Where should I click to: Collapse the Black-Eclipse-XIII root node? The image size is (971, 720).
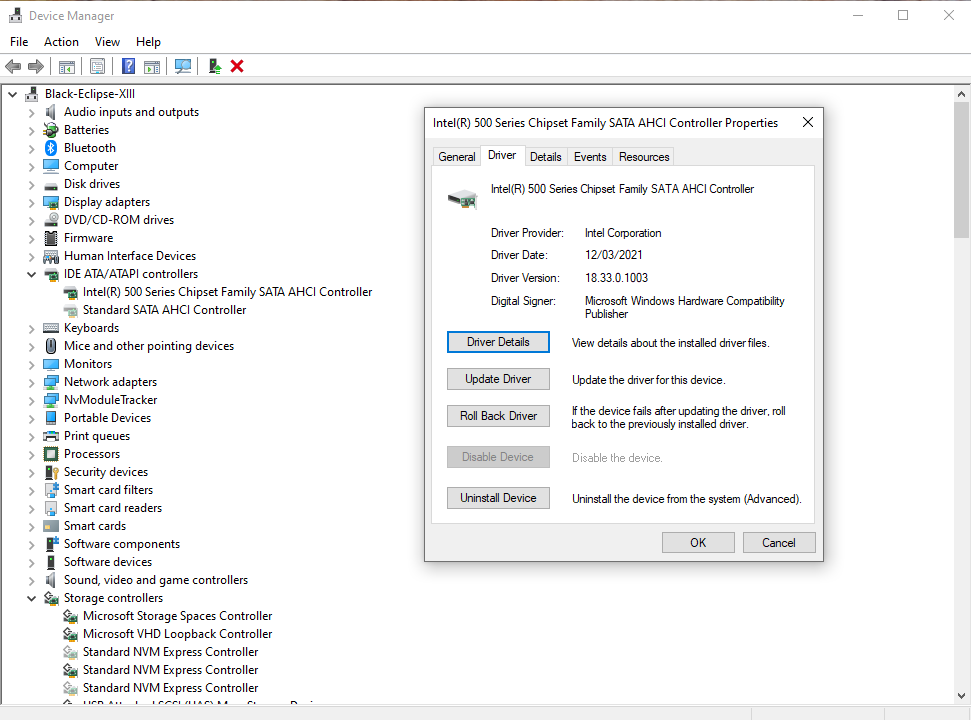[x=12, y=94]
